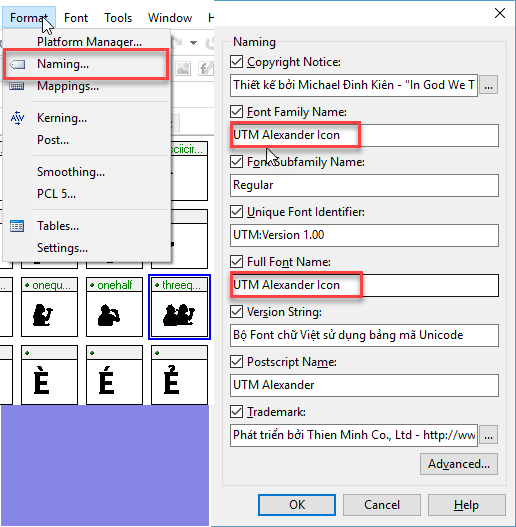Toggle Version String checkbox

tap(237, 312)
